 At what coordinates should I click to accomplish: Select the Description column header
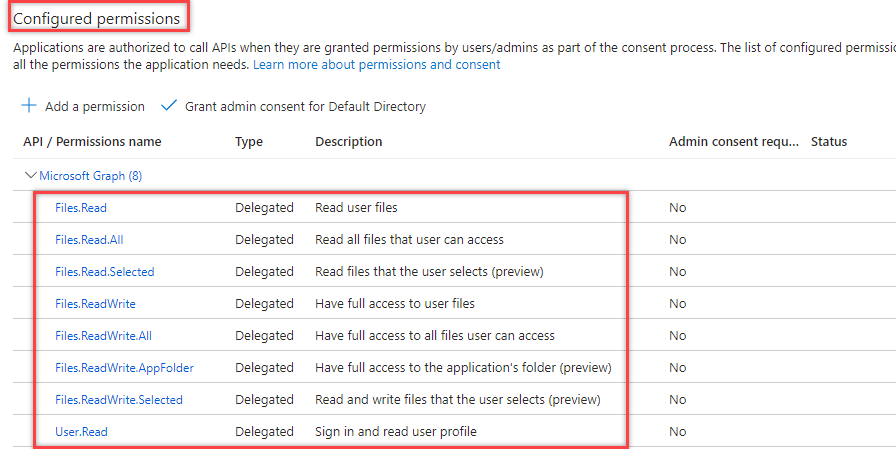point(348,142)
